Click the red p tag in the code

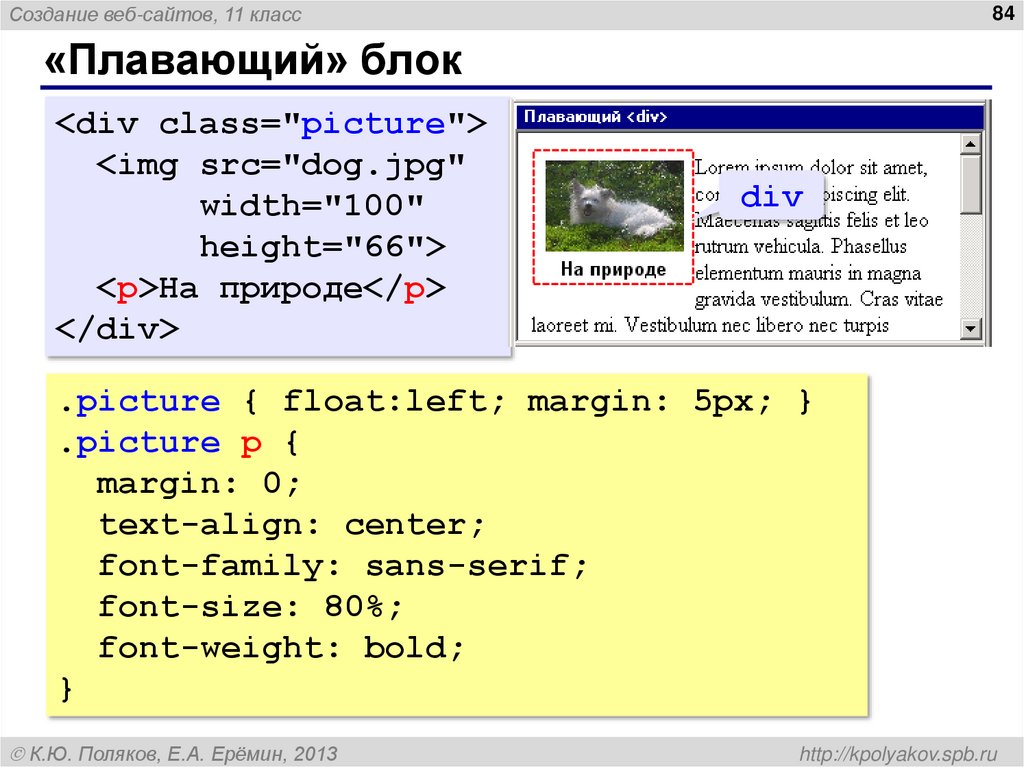tap(125, 288)
